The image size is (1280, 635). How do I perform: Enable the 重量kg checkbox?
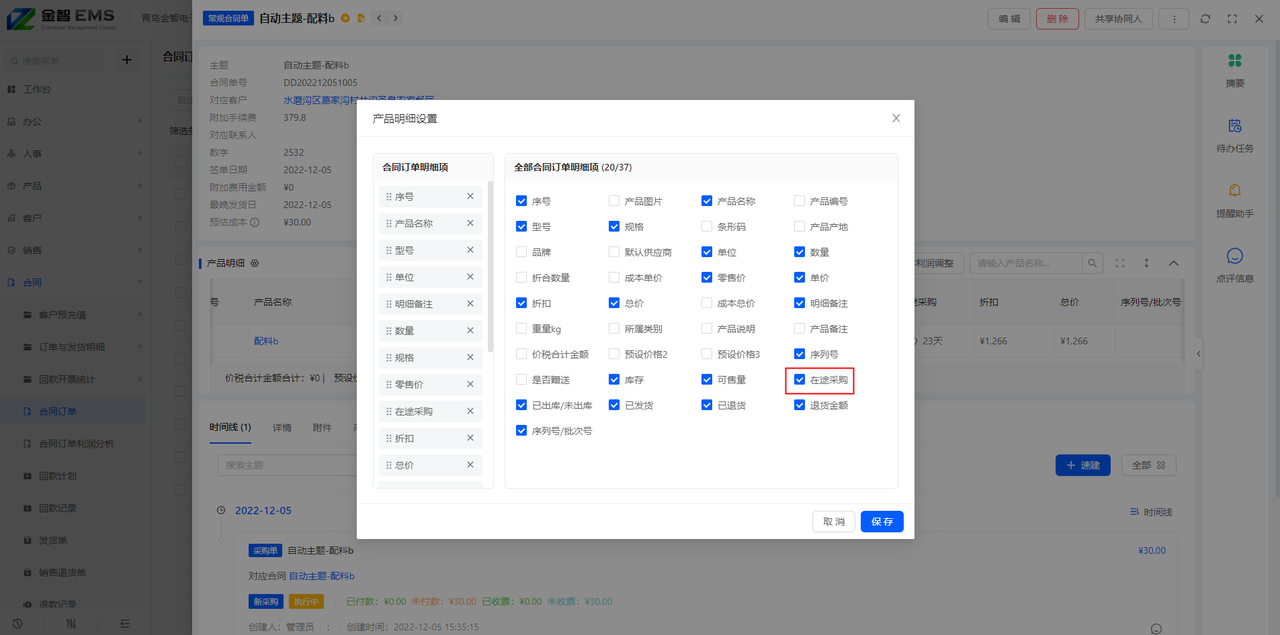coord(521,329)
